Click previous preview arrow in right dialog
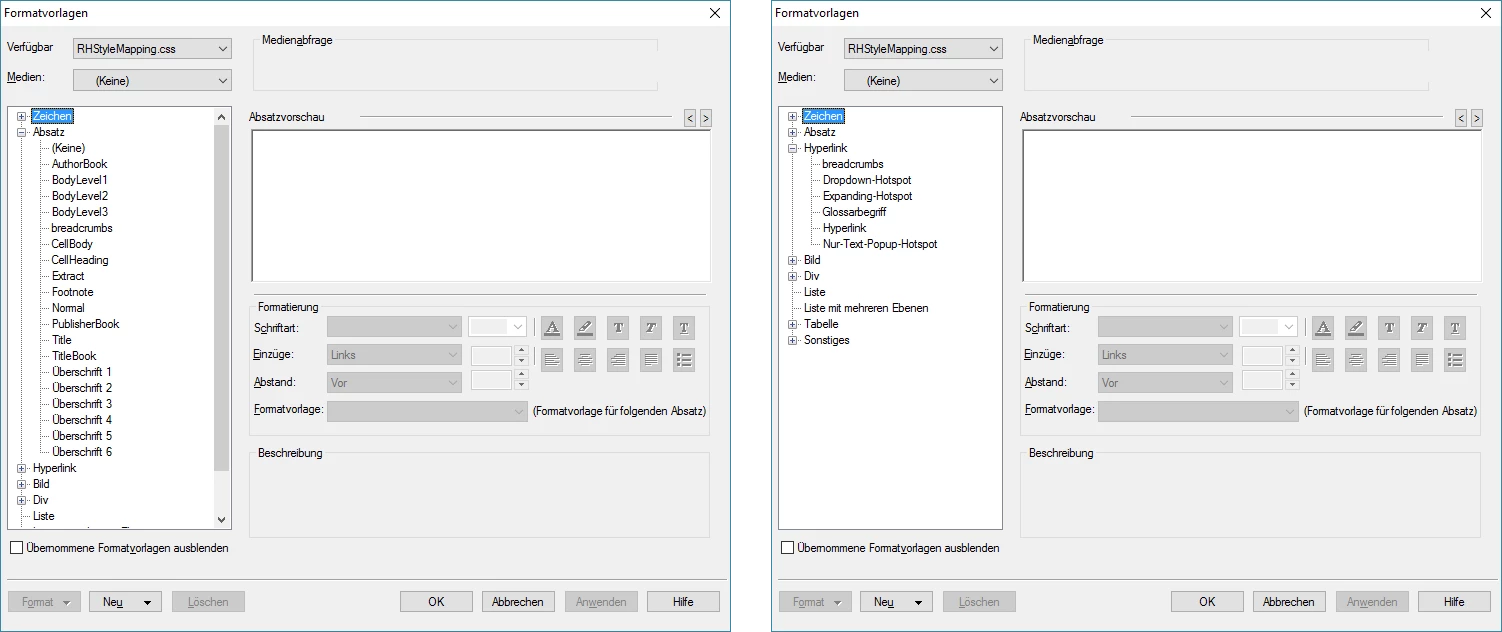 point(1461,118)
